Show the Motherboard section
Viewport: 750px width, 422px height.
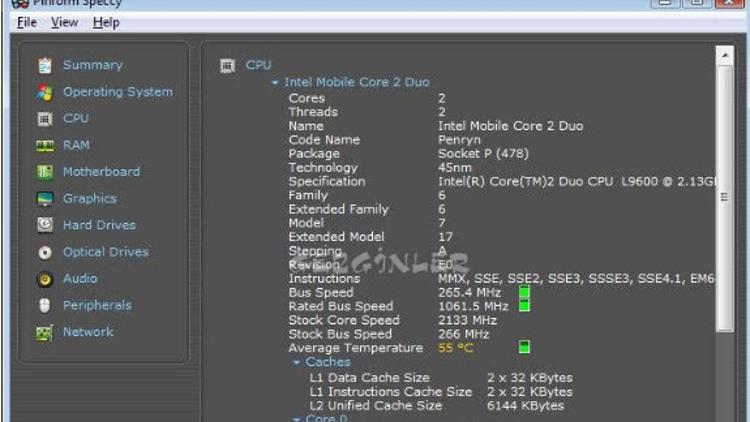101,172
